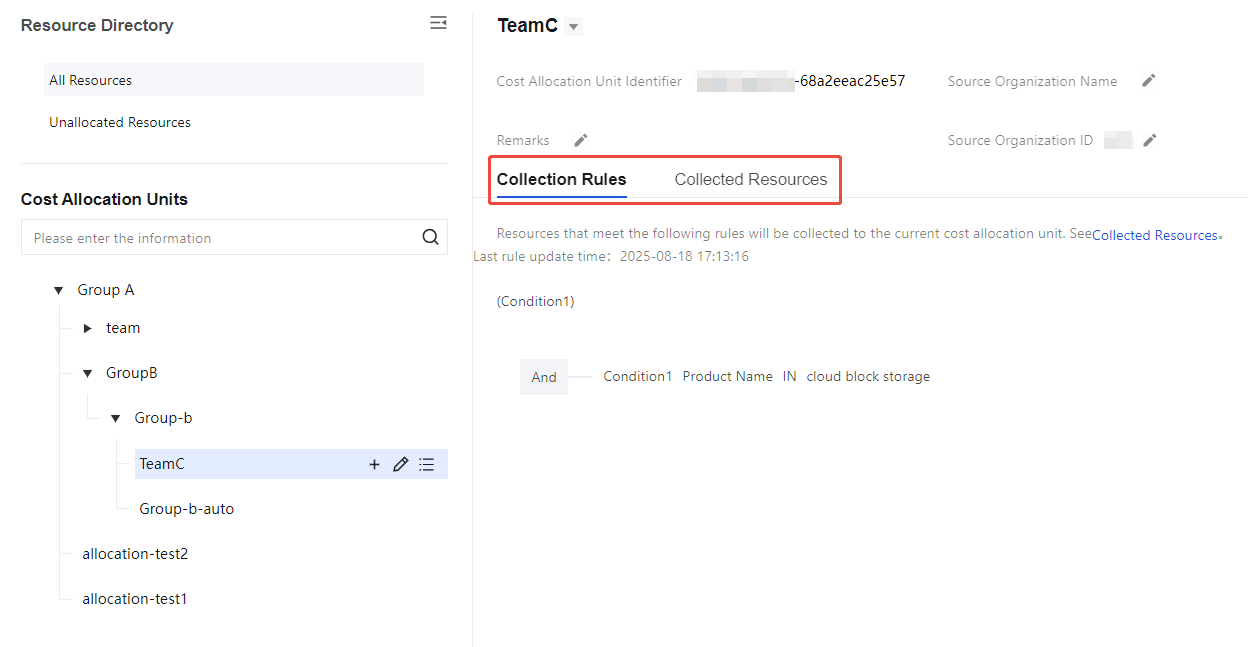Select All Resources in the directory
1248x647 pixels.
pos(91,80)
